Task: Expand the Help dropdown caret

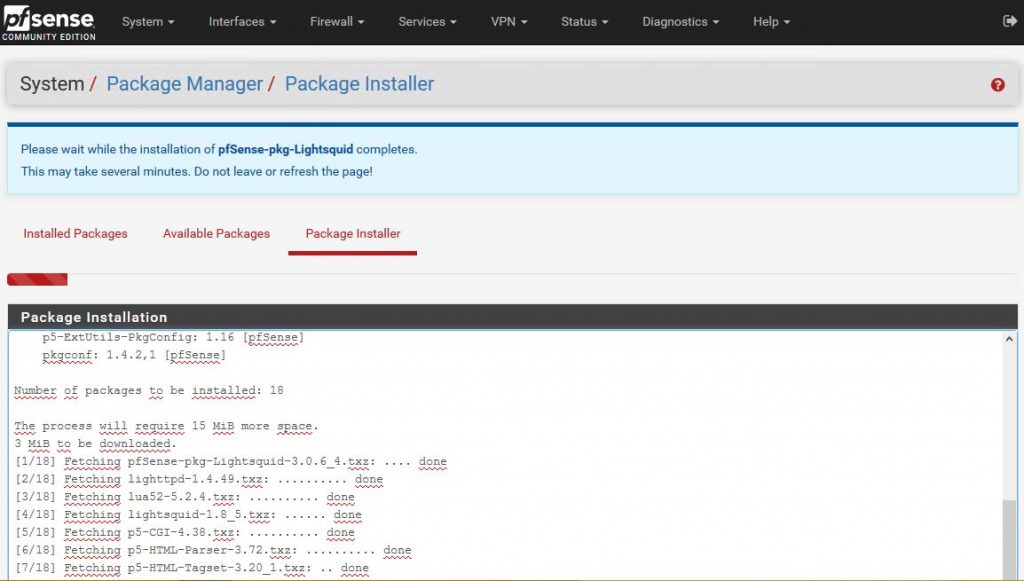Action: [790, 21]
